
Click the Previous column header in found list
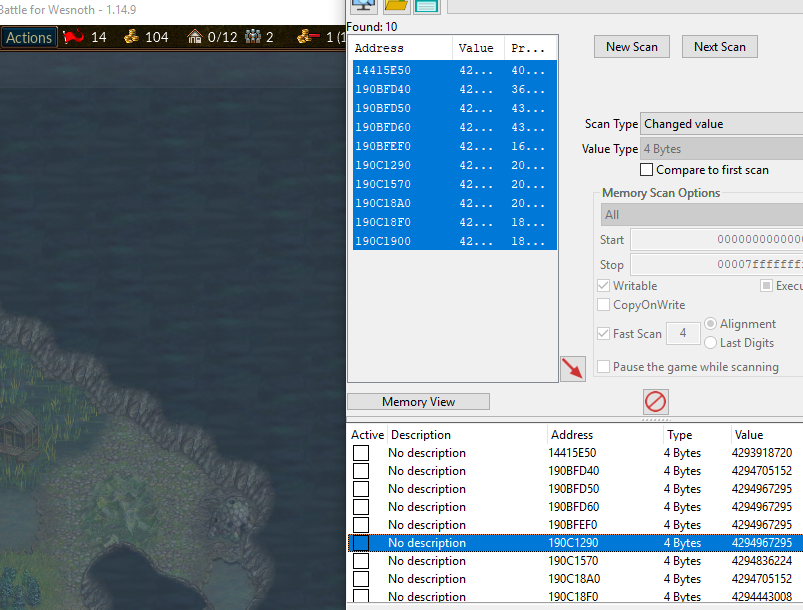pyautogui.click(x=531, y=48)
